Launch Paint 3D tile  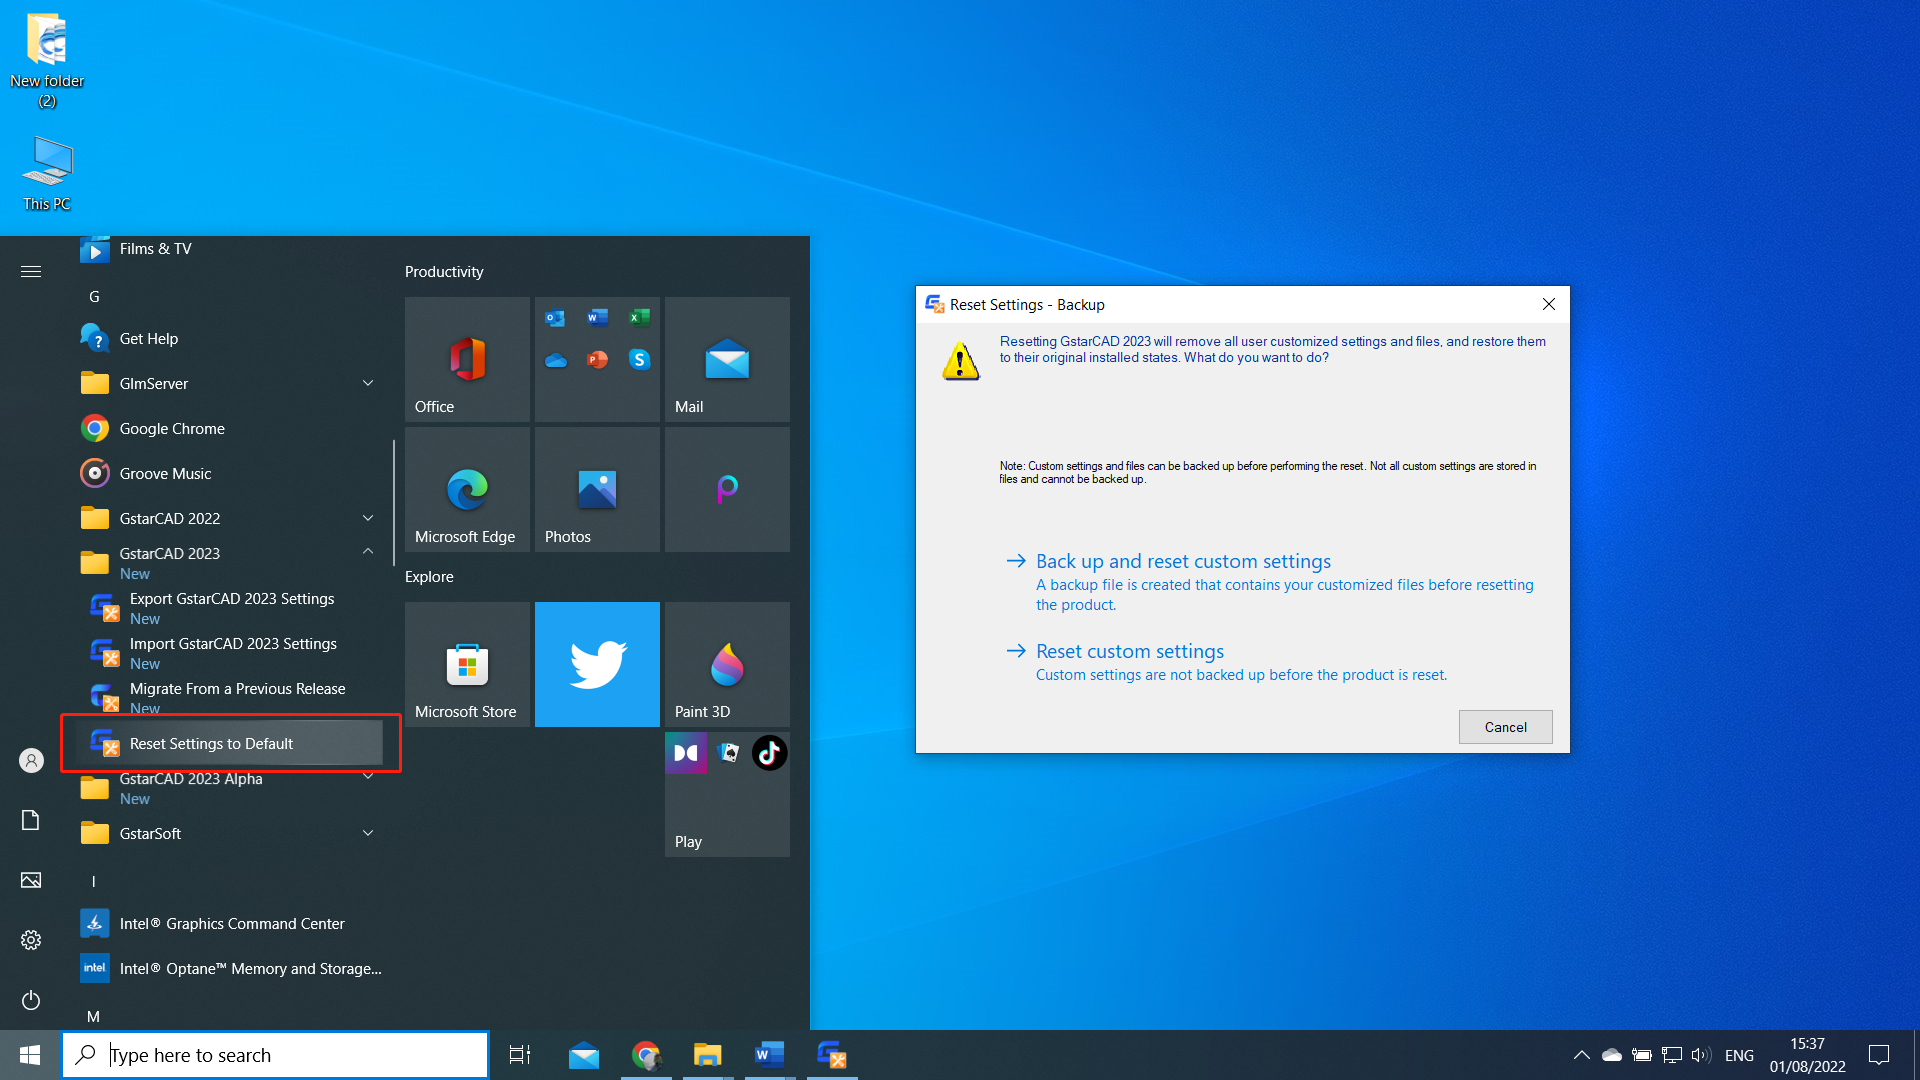click(x=727, y=664)
